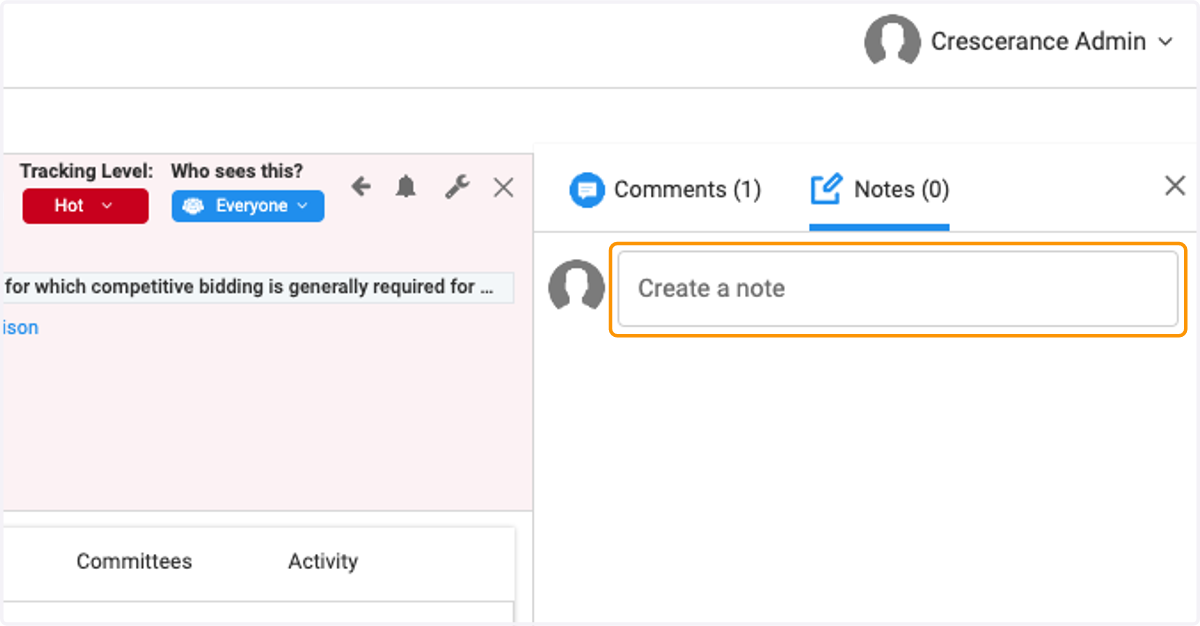
Task: Click the Crescerance Admin profile avatar
Action: [x=892, y=42]
